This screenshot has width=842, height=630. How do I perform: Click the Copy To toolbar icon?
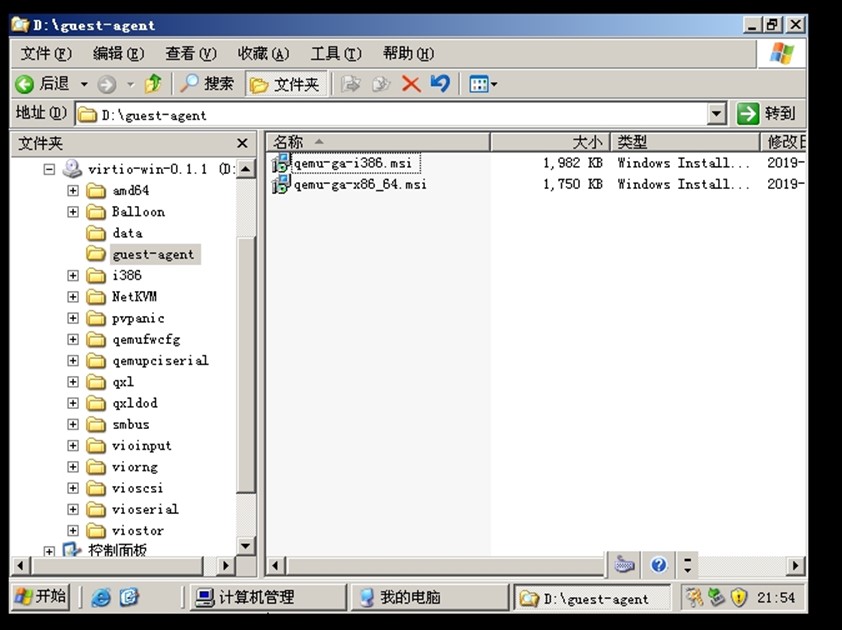coord(381,84)
